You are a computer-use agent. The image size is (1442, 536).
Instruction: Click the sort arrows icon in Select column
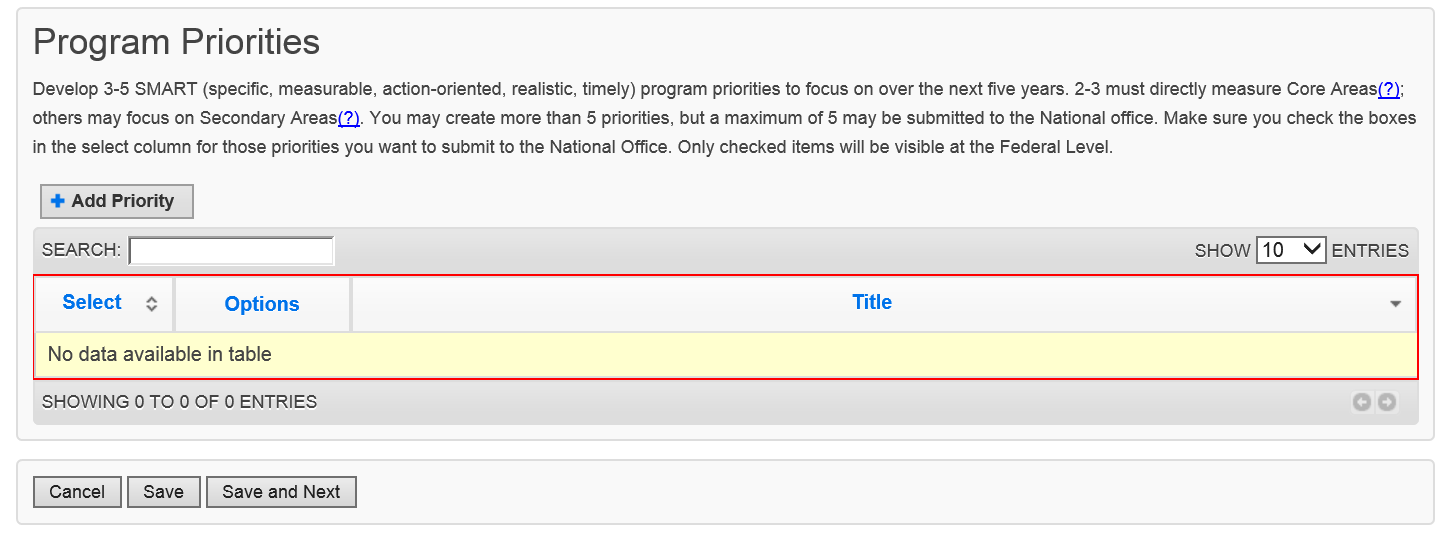pos(152,304)
